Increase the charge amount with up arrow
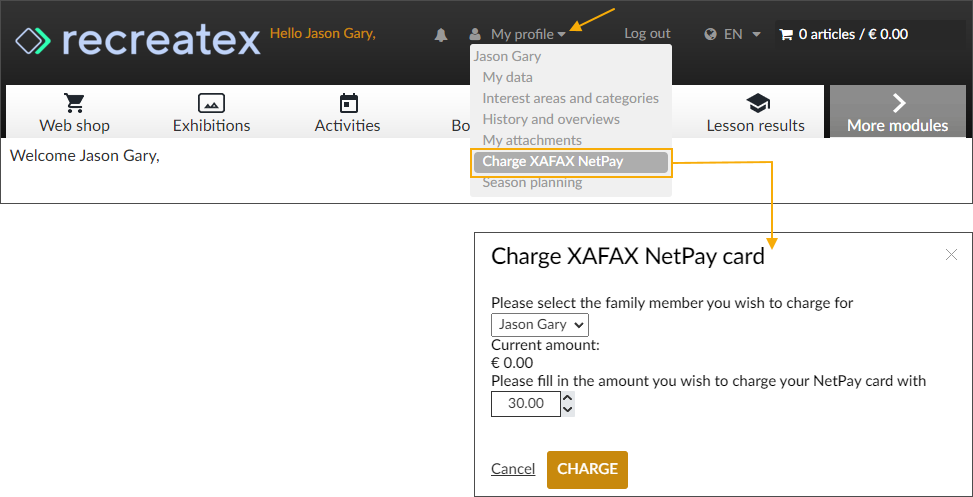Image resolution: width=973 pixels, height=497 pixels. coord(568,397)
